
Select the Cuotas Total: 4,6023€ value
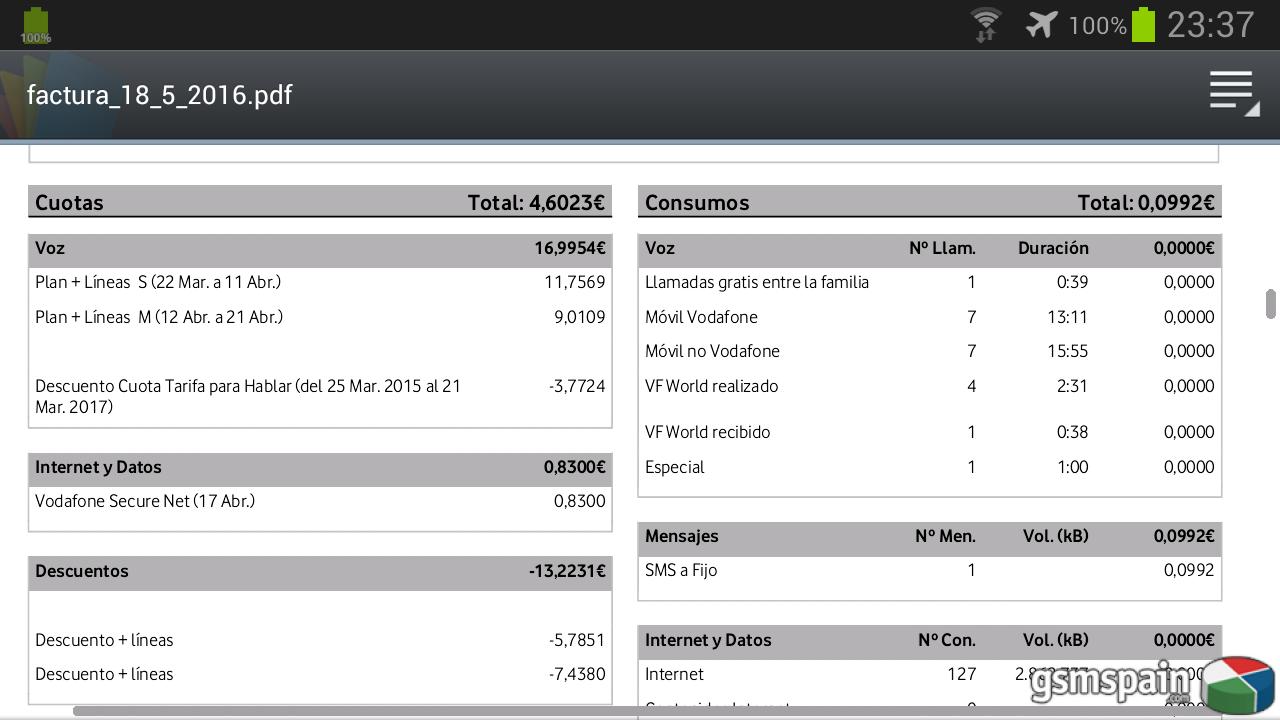(x=536, y=202)
